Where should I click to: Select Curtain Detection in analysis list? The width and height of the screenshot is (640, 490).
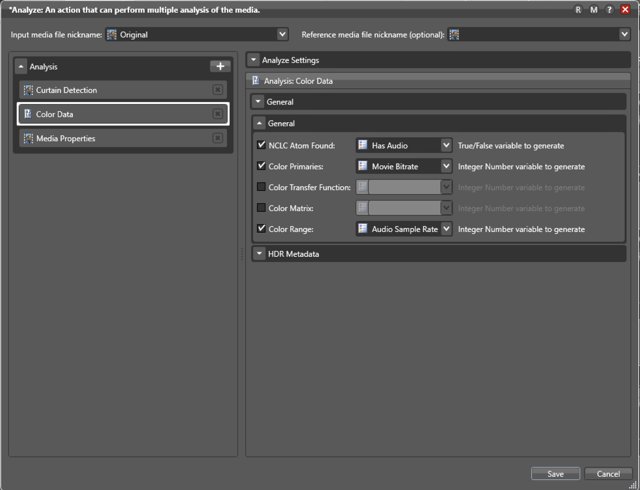pos(123,90)
